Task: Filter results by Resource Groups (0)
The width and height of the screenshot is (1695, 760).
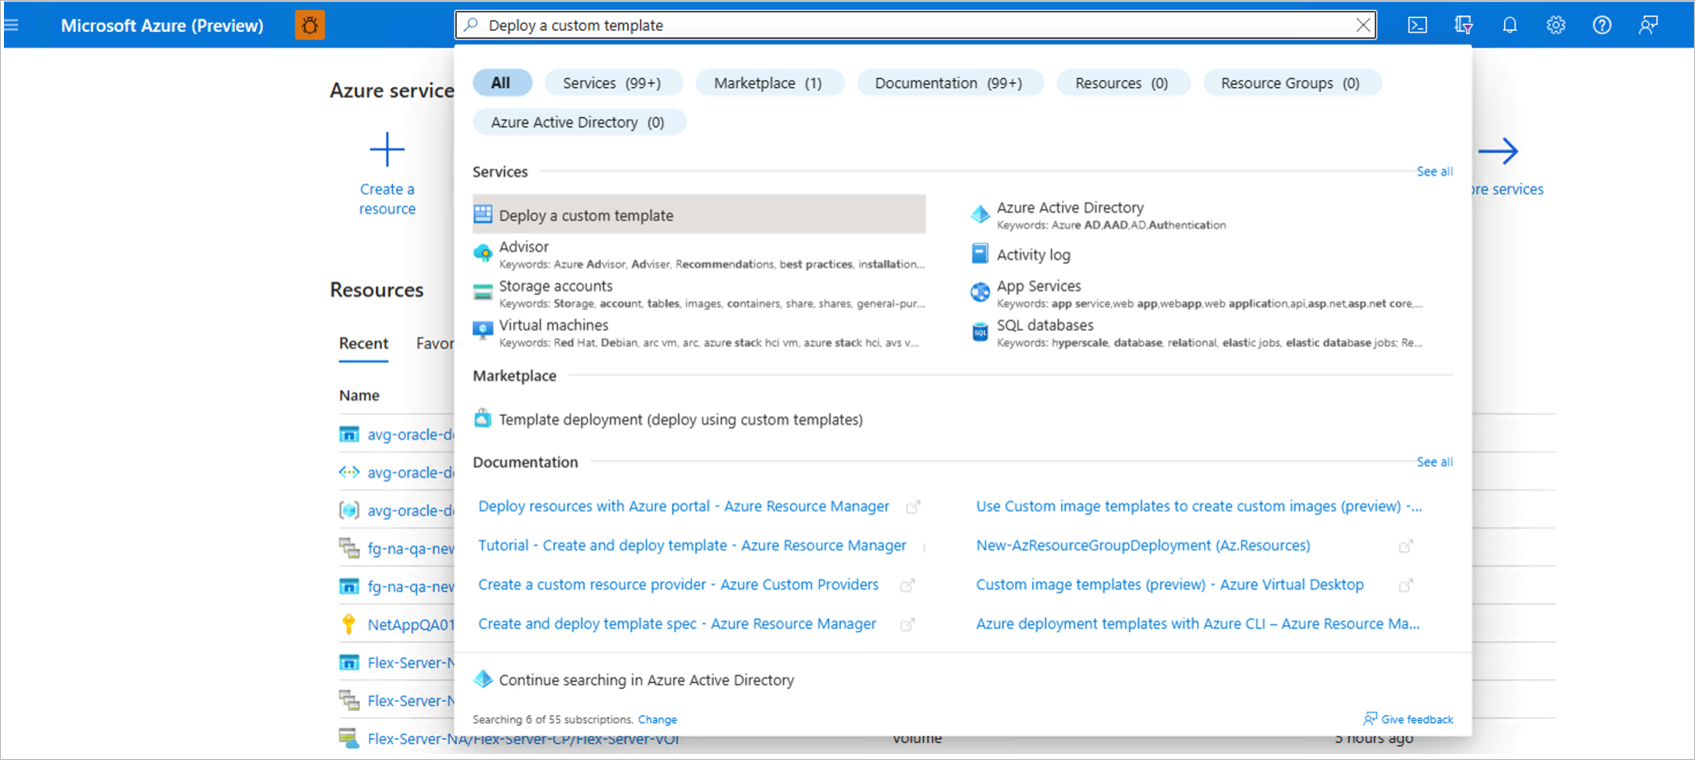Action: click(x=1290, y=83)
